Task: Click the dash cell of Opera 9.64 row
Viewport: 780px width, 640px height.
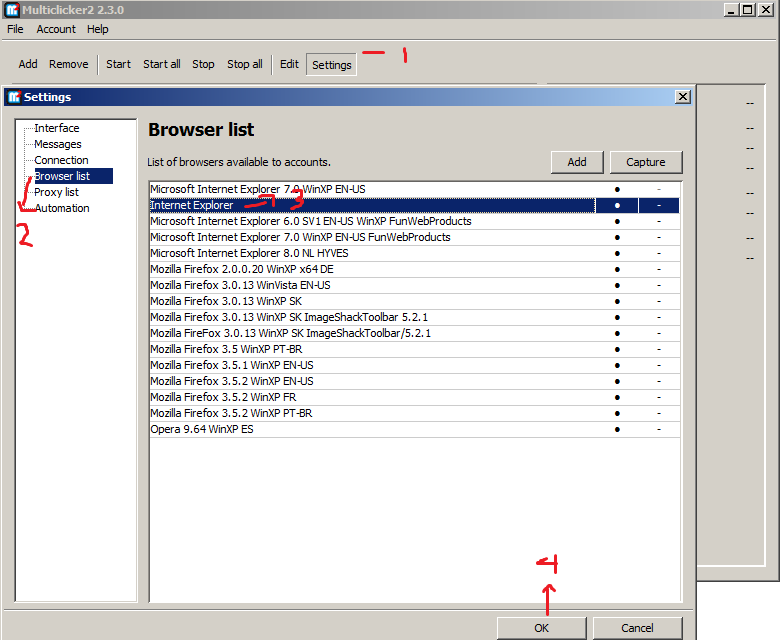Action: click(x=659, y=430)
